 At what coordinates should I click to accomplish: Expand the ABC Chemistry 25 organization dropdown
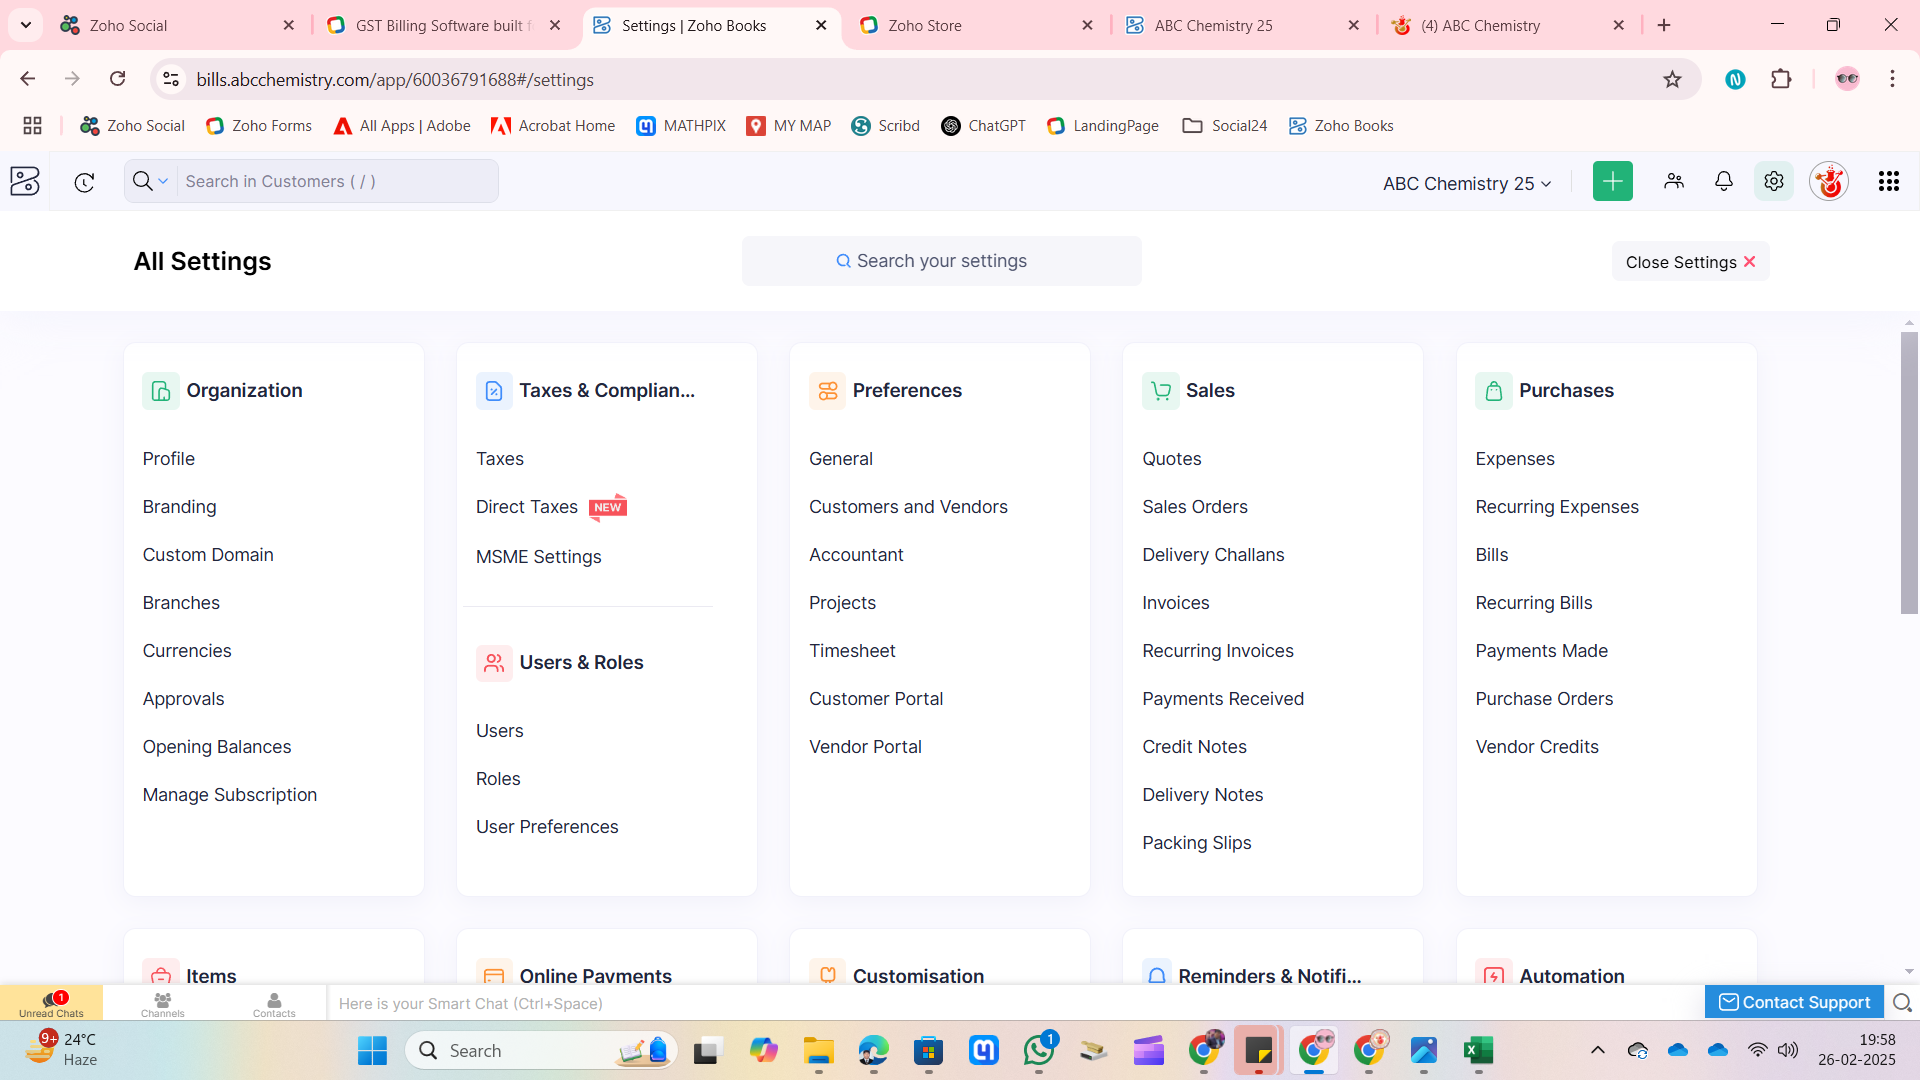1466,183
